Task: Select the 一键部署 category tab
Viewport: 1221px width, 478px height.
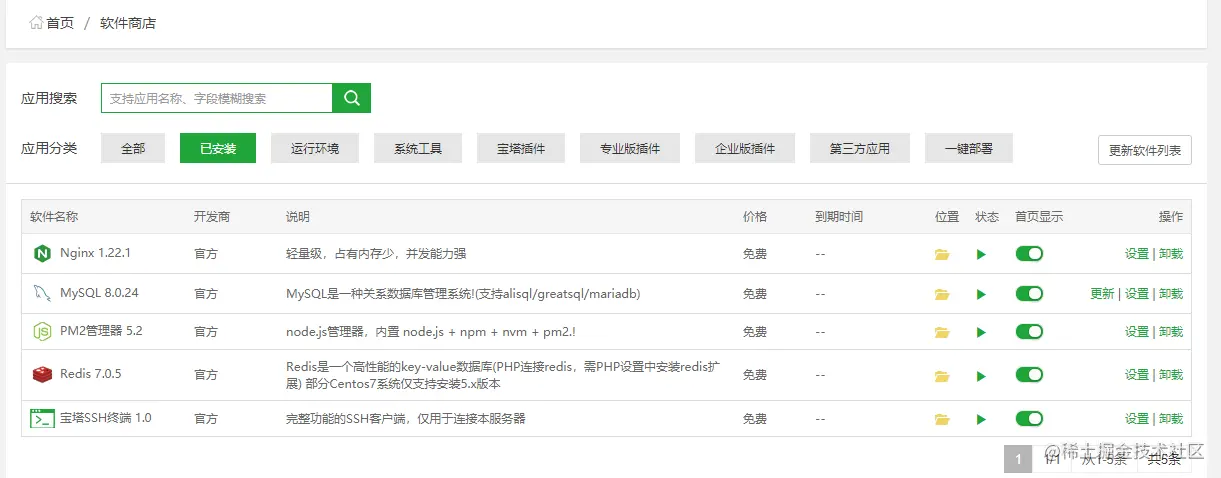Action: (x=969, y=148)
